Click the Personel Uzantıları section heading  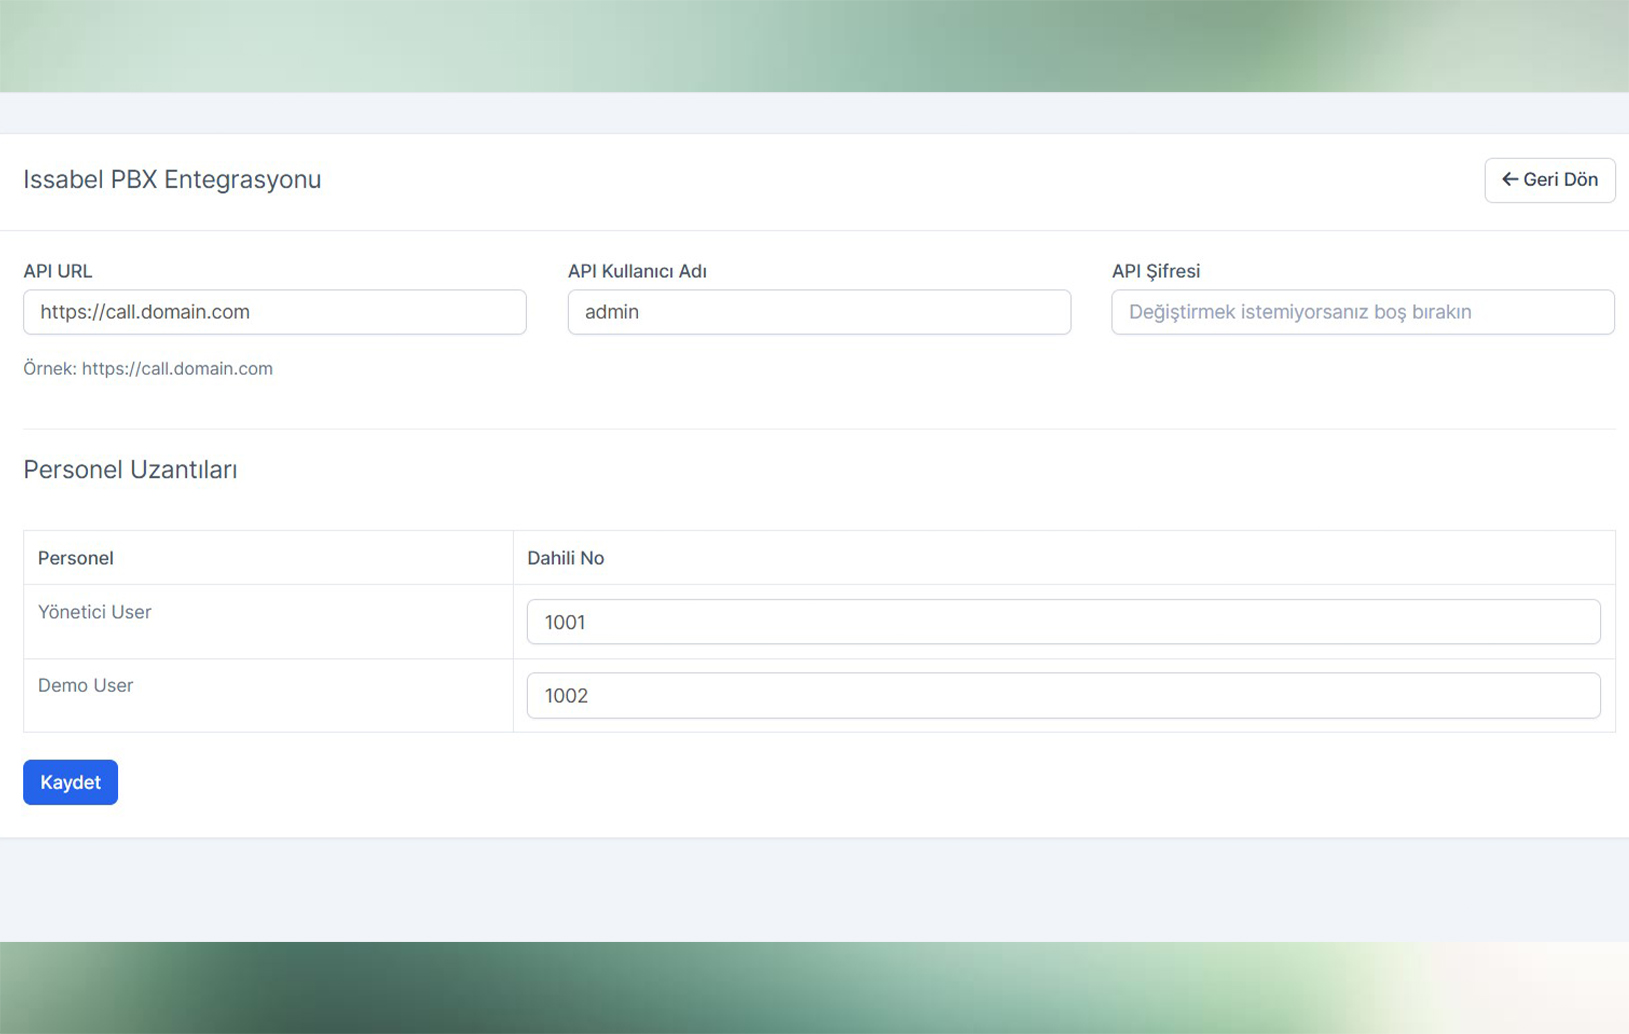click(130, 470)
